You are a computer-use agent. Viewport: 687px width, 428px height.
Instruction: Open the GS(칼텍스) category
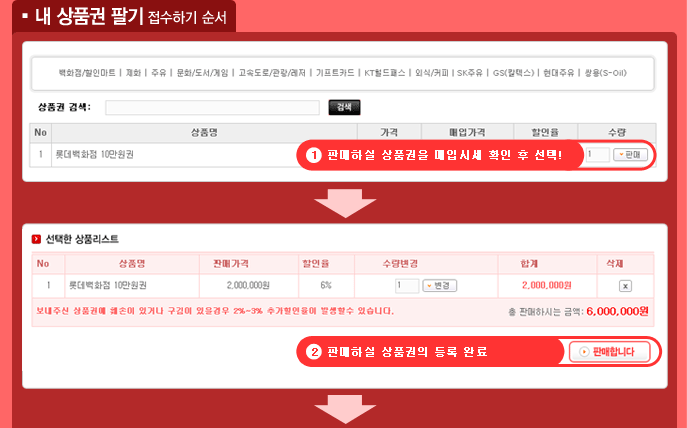513,73
